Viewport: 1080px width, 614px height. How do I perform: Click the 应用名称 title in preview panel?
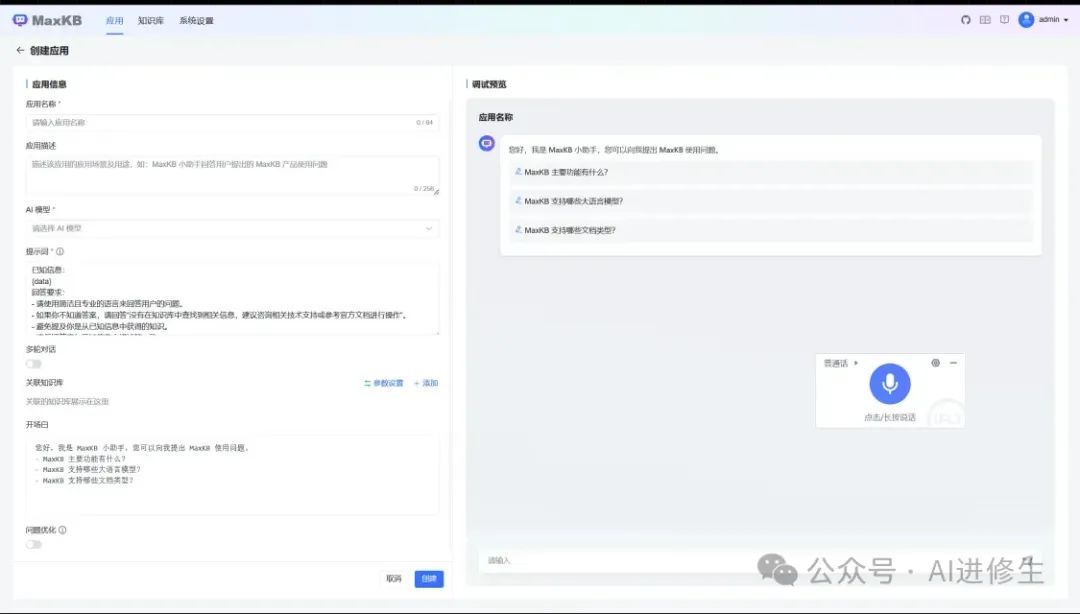tap(496, 117)
